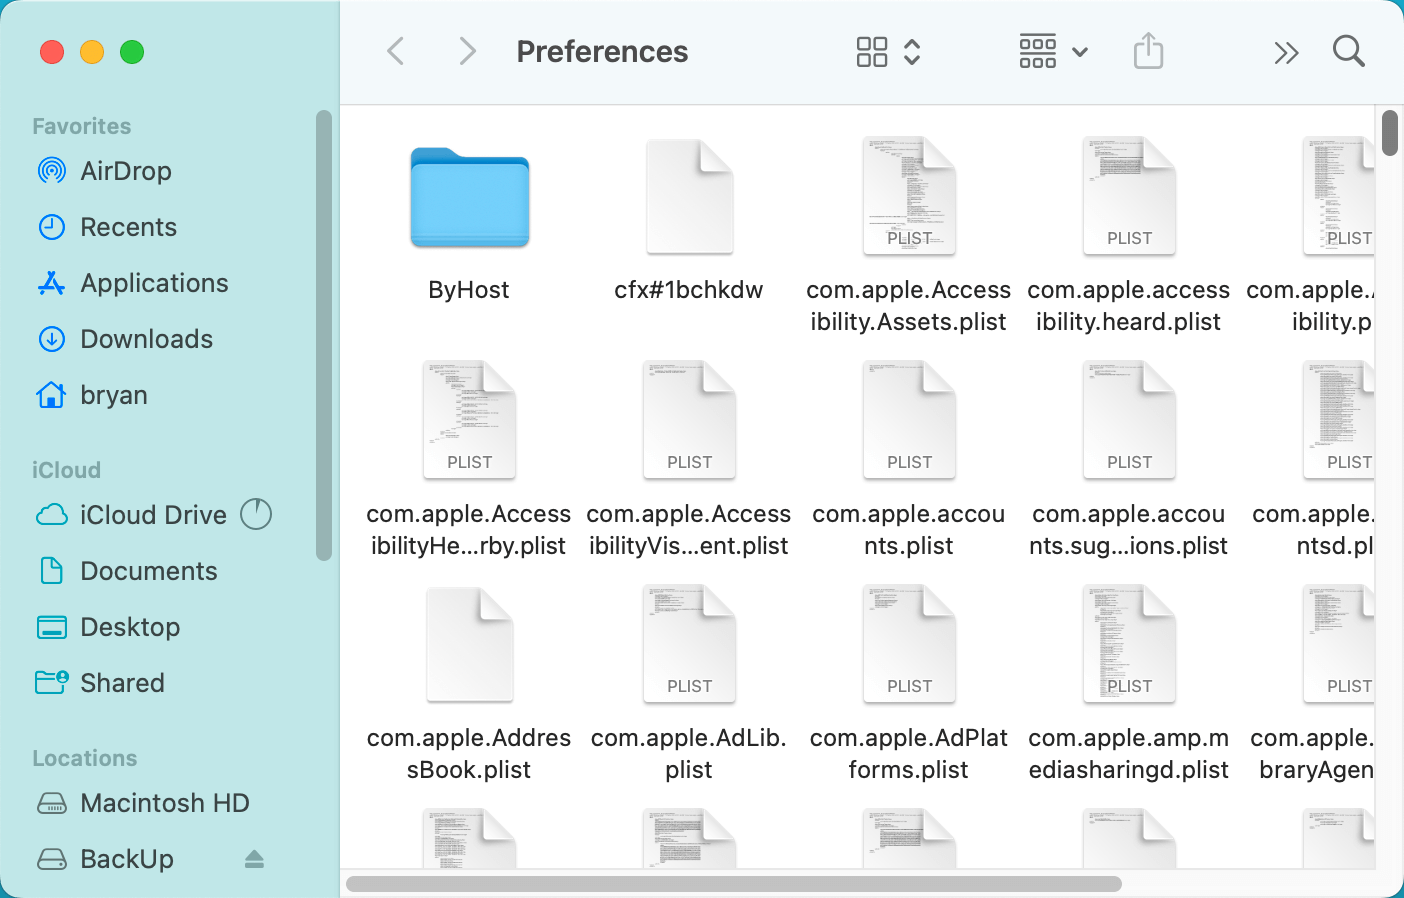Select Downloads in Favorites
This screenshot has height=898, width=1404.
[146, 339]
